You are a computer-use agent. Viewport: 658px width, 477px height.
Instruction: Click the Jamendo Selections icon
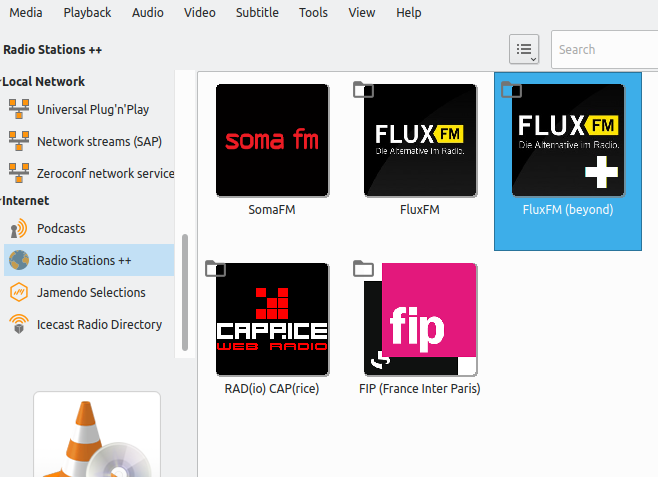pyautogui.click(x=19, y=292)
